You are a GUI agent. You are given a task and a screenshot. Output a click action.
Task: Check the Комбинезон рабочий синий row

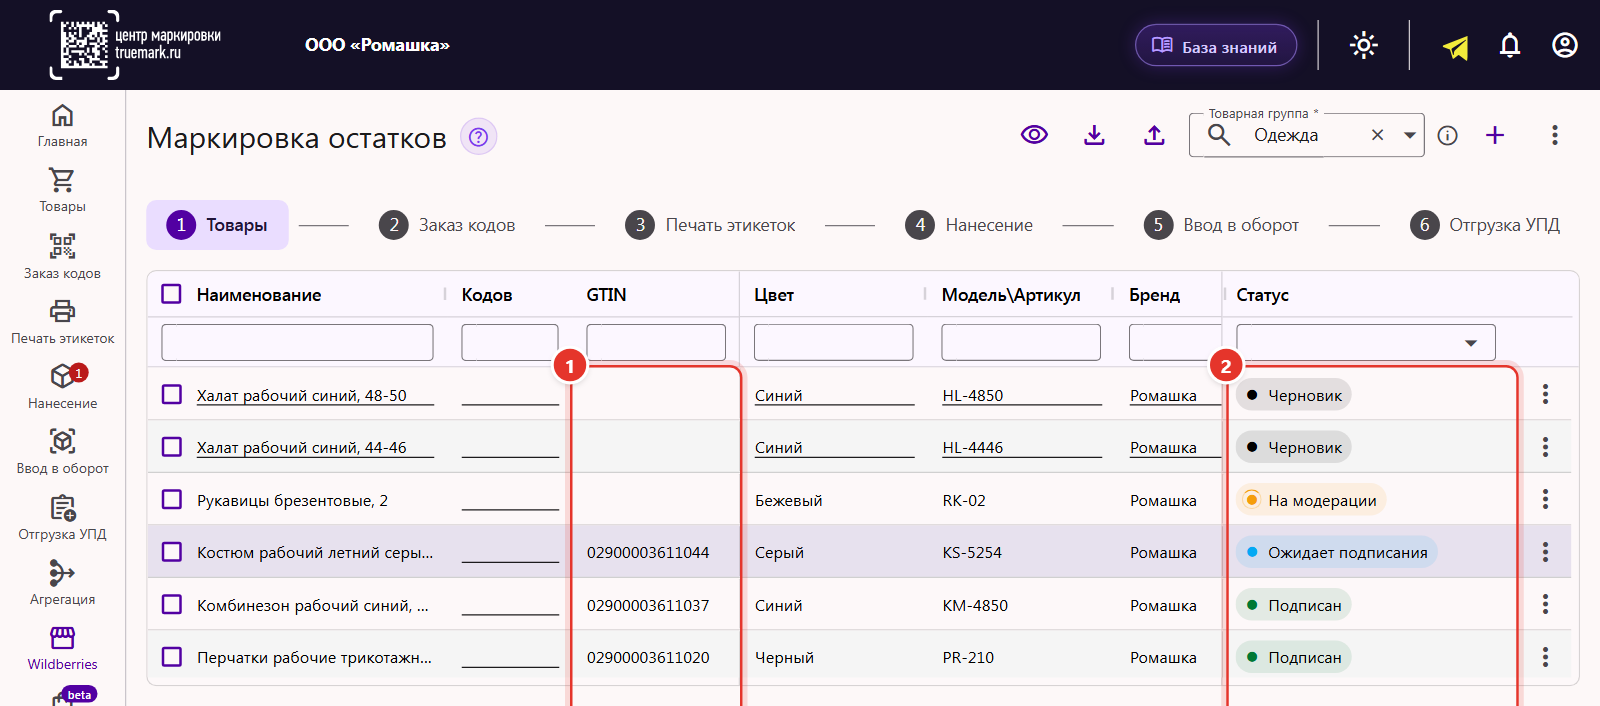tap(172, 605)
